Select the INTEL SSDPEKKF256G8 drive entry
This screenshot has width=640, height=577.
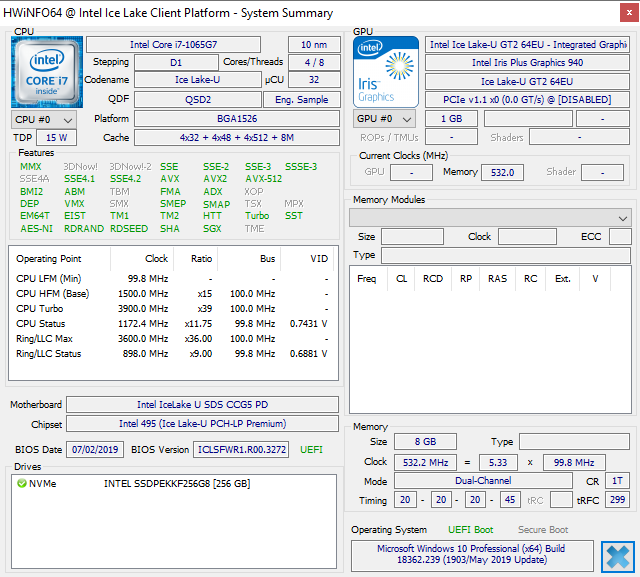point(177,484)
